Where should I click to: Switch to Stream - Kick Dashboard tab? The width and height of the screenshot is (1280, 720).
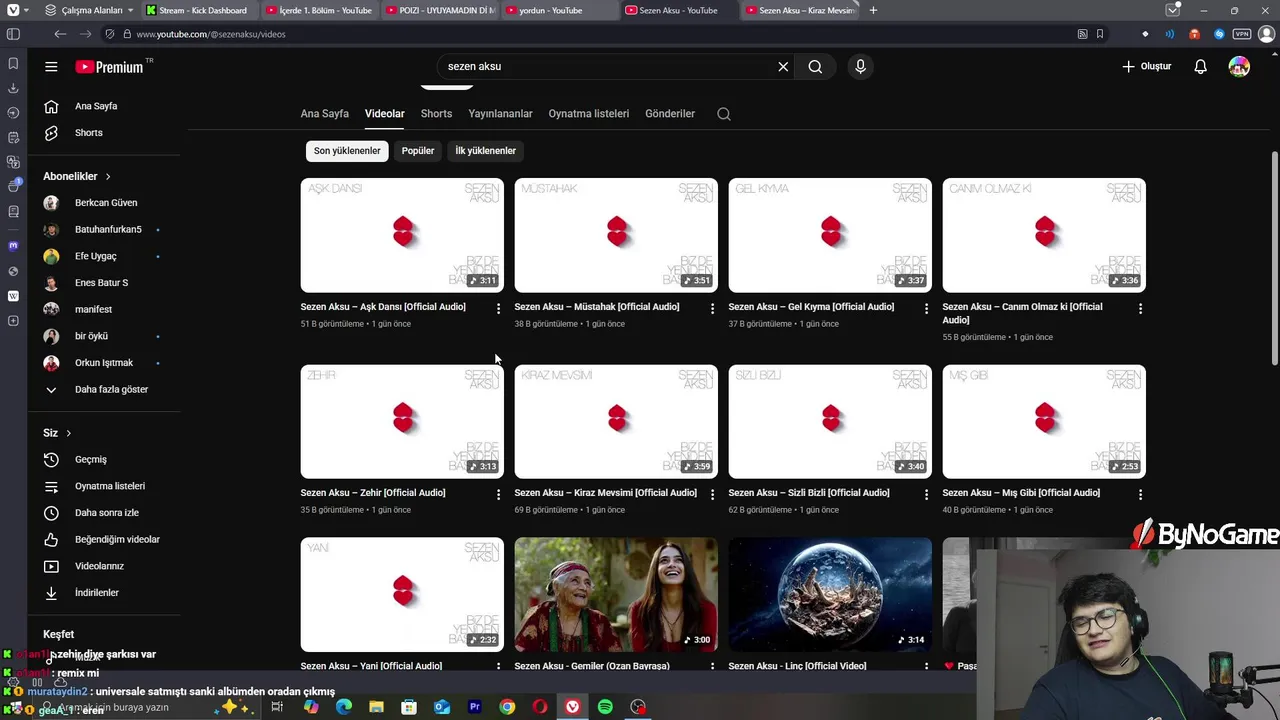pyautogui.click(x=199, y=10)
